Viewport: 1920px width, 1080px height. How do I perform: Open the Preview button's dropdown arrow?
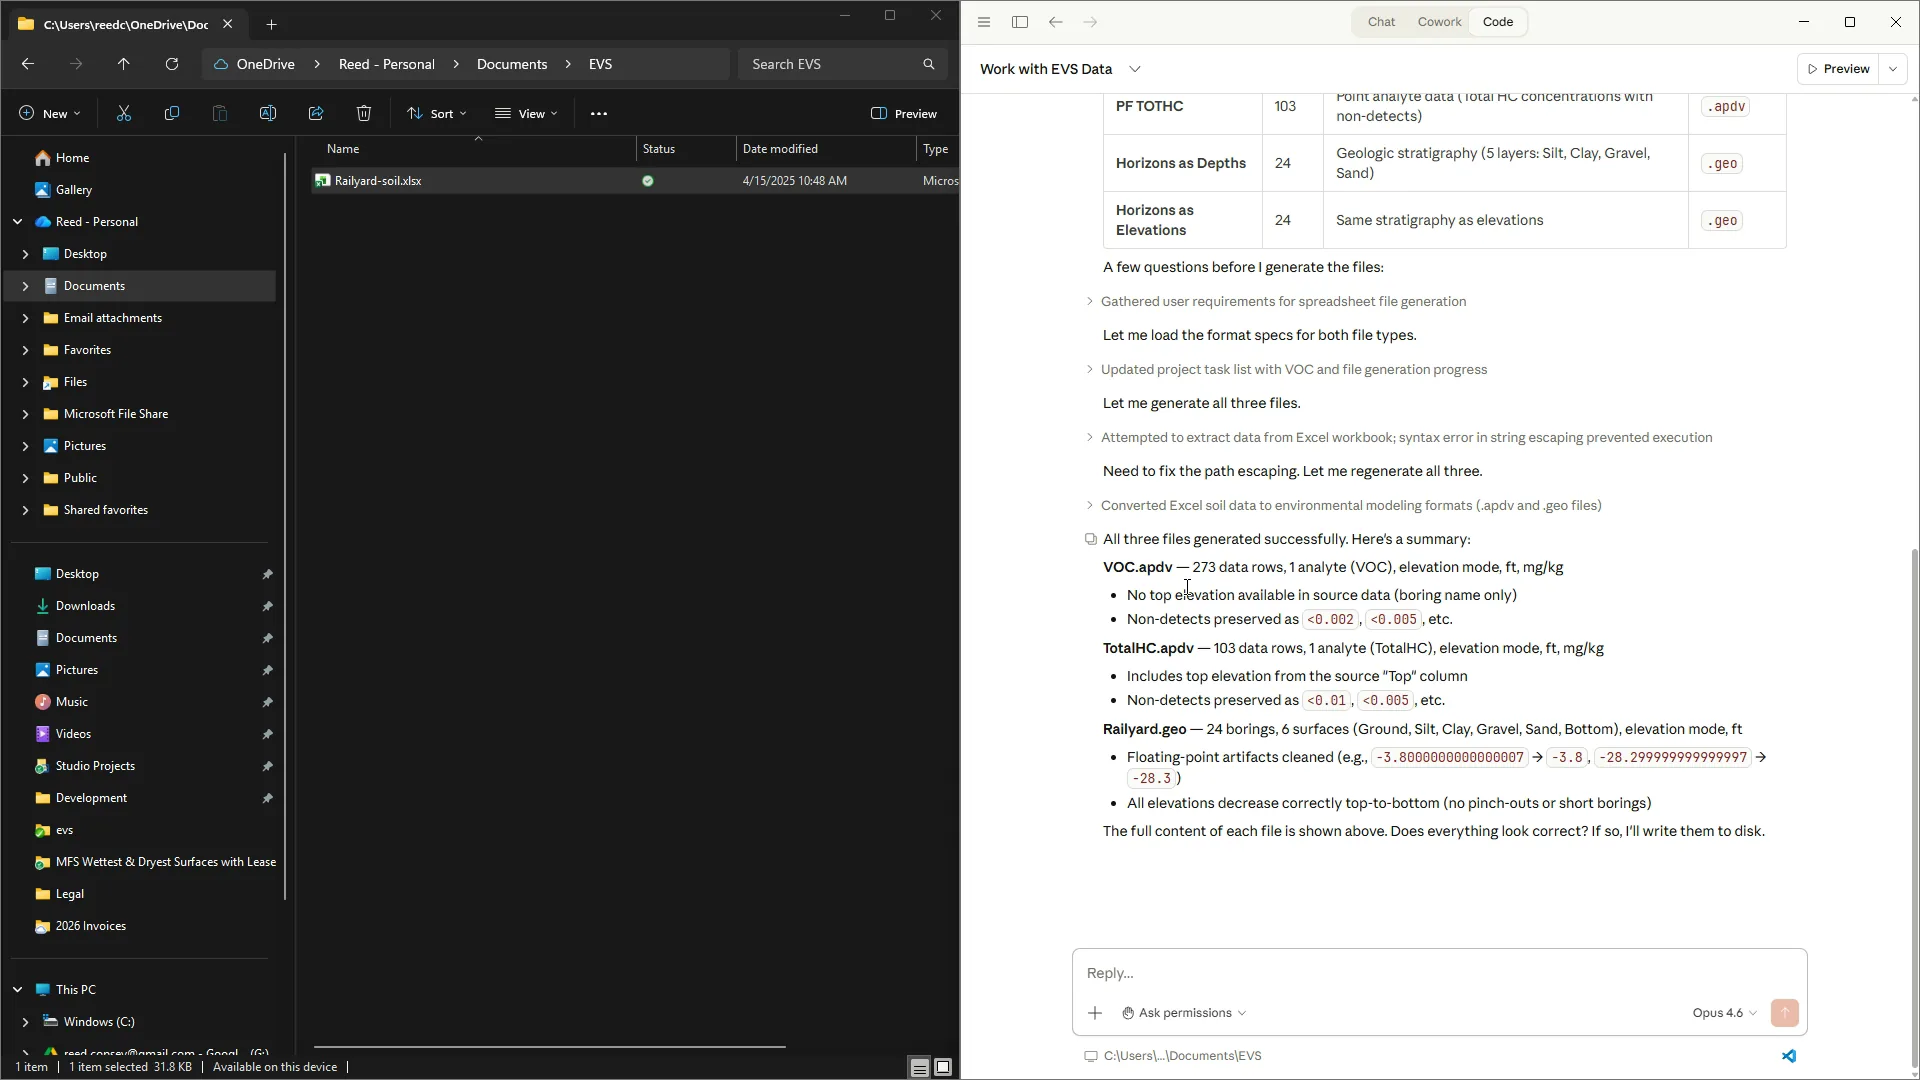click(1893, 69)
